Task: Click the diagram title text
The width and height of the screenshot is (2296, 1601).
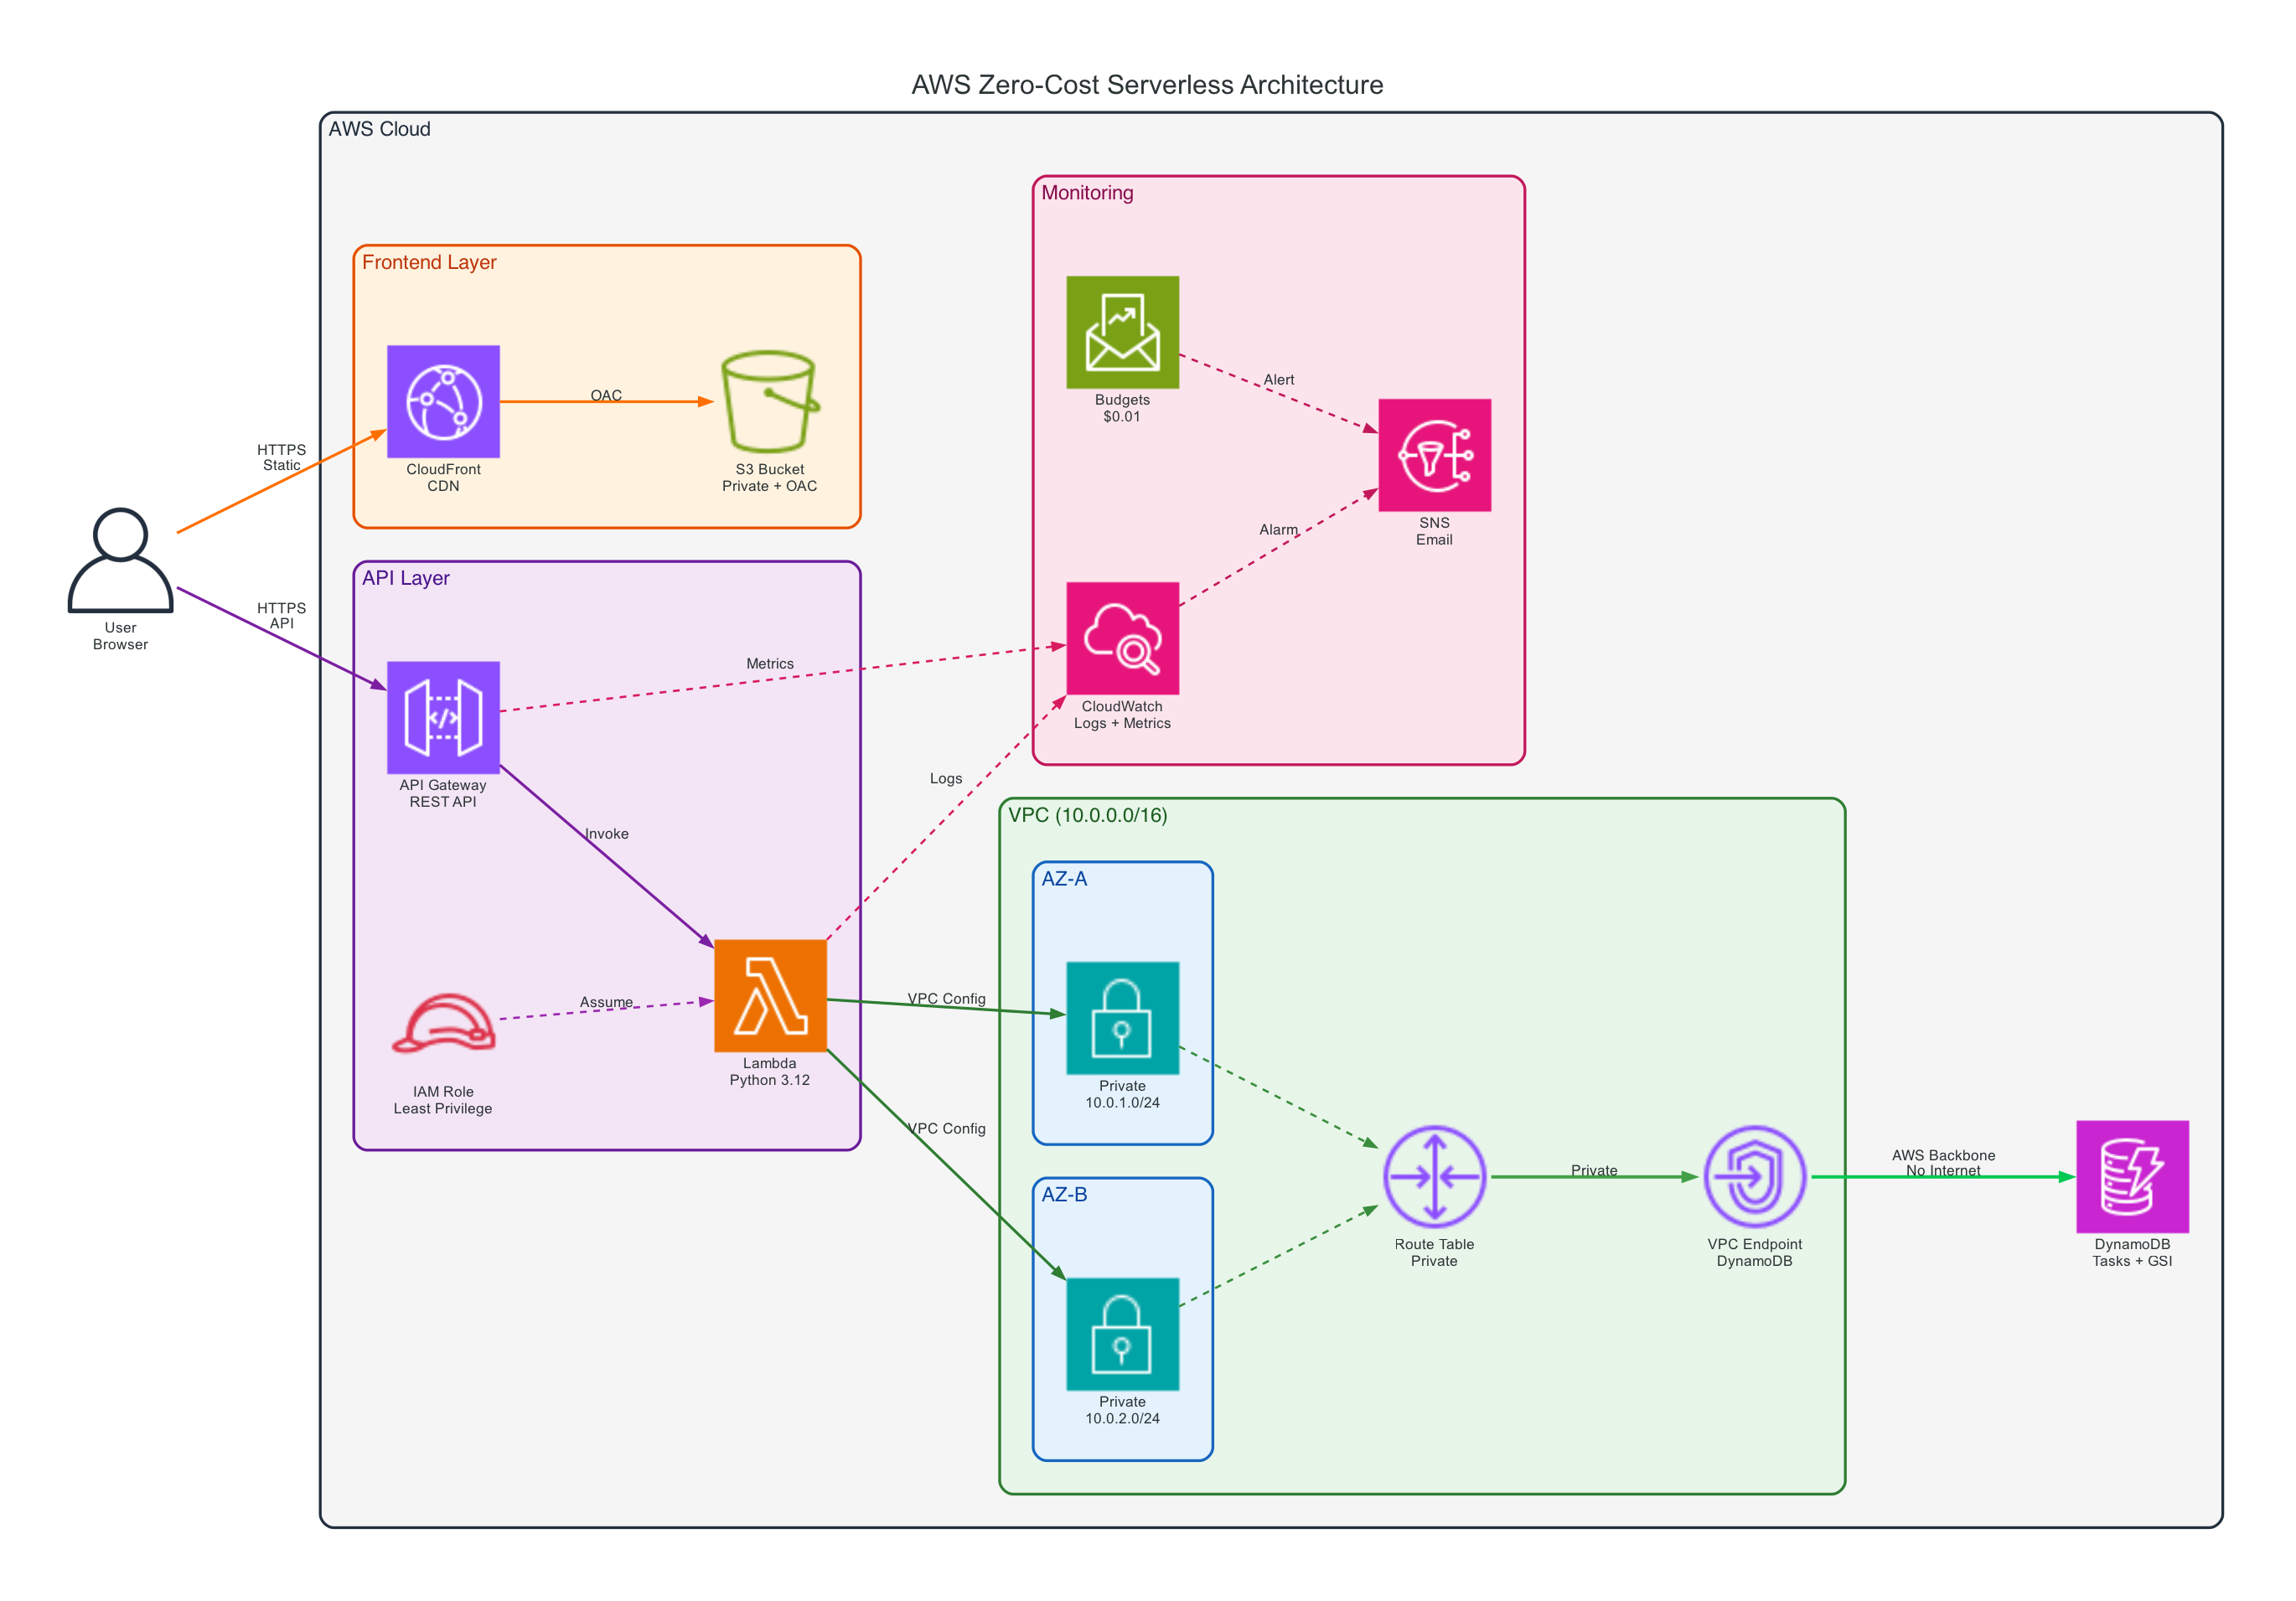Action: (x=1147, y=85)
